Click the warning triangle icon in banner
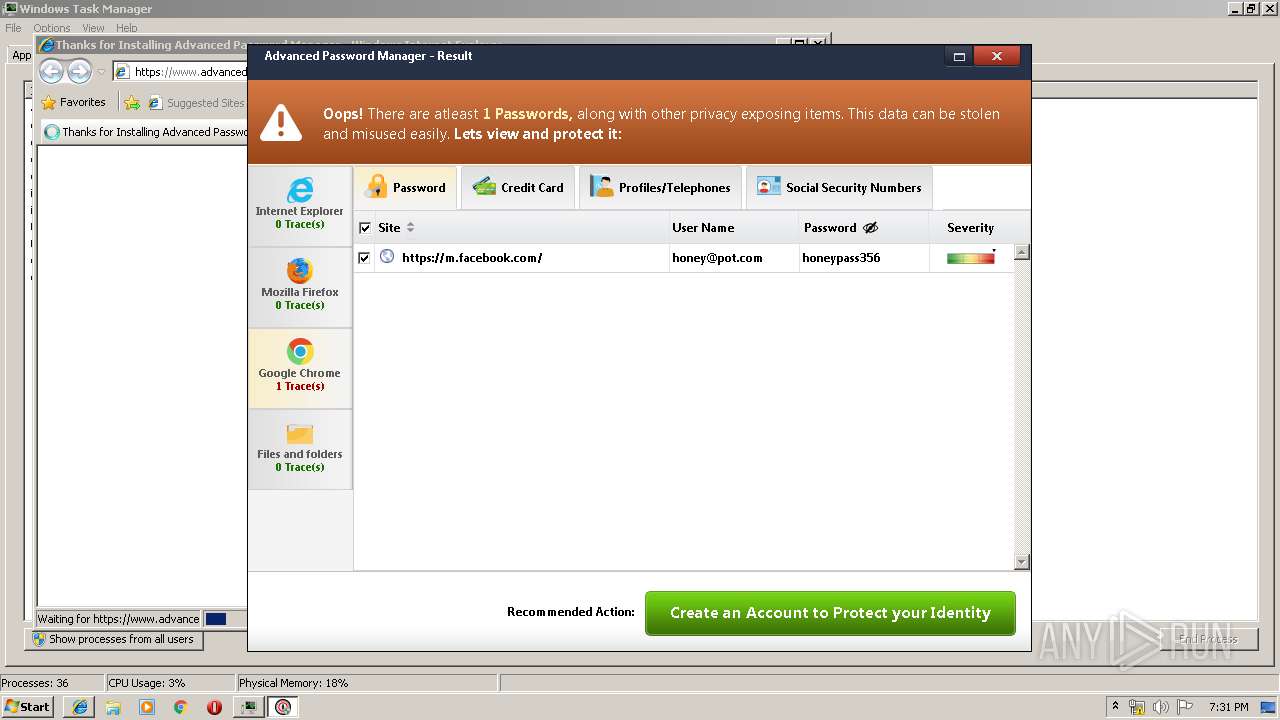The image size is (1280, 720). point(281,123)
